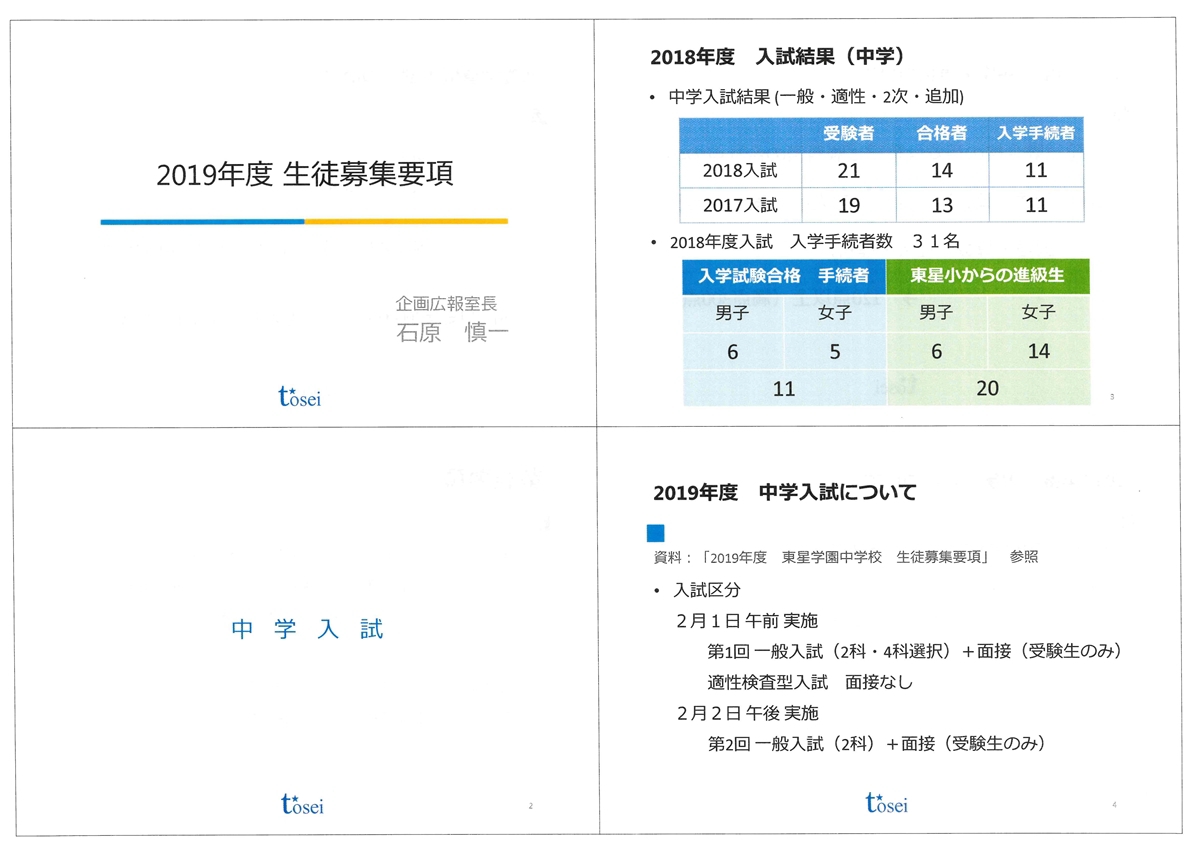Click the value "5" in the 手続者 table
The height and width of the screenshot is (848, 1200).
click(834, 351)
